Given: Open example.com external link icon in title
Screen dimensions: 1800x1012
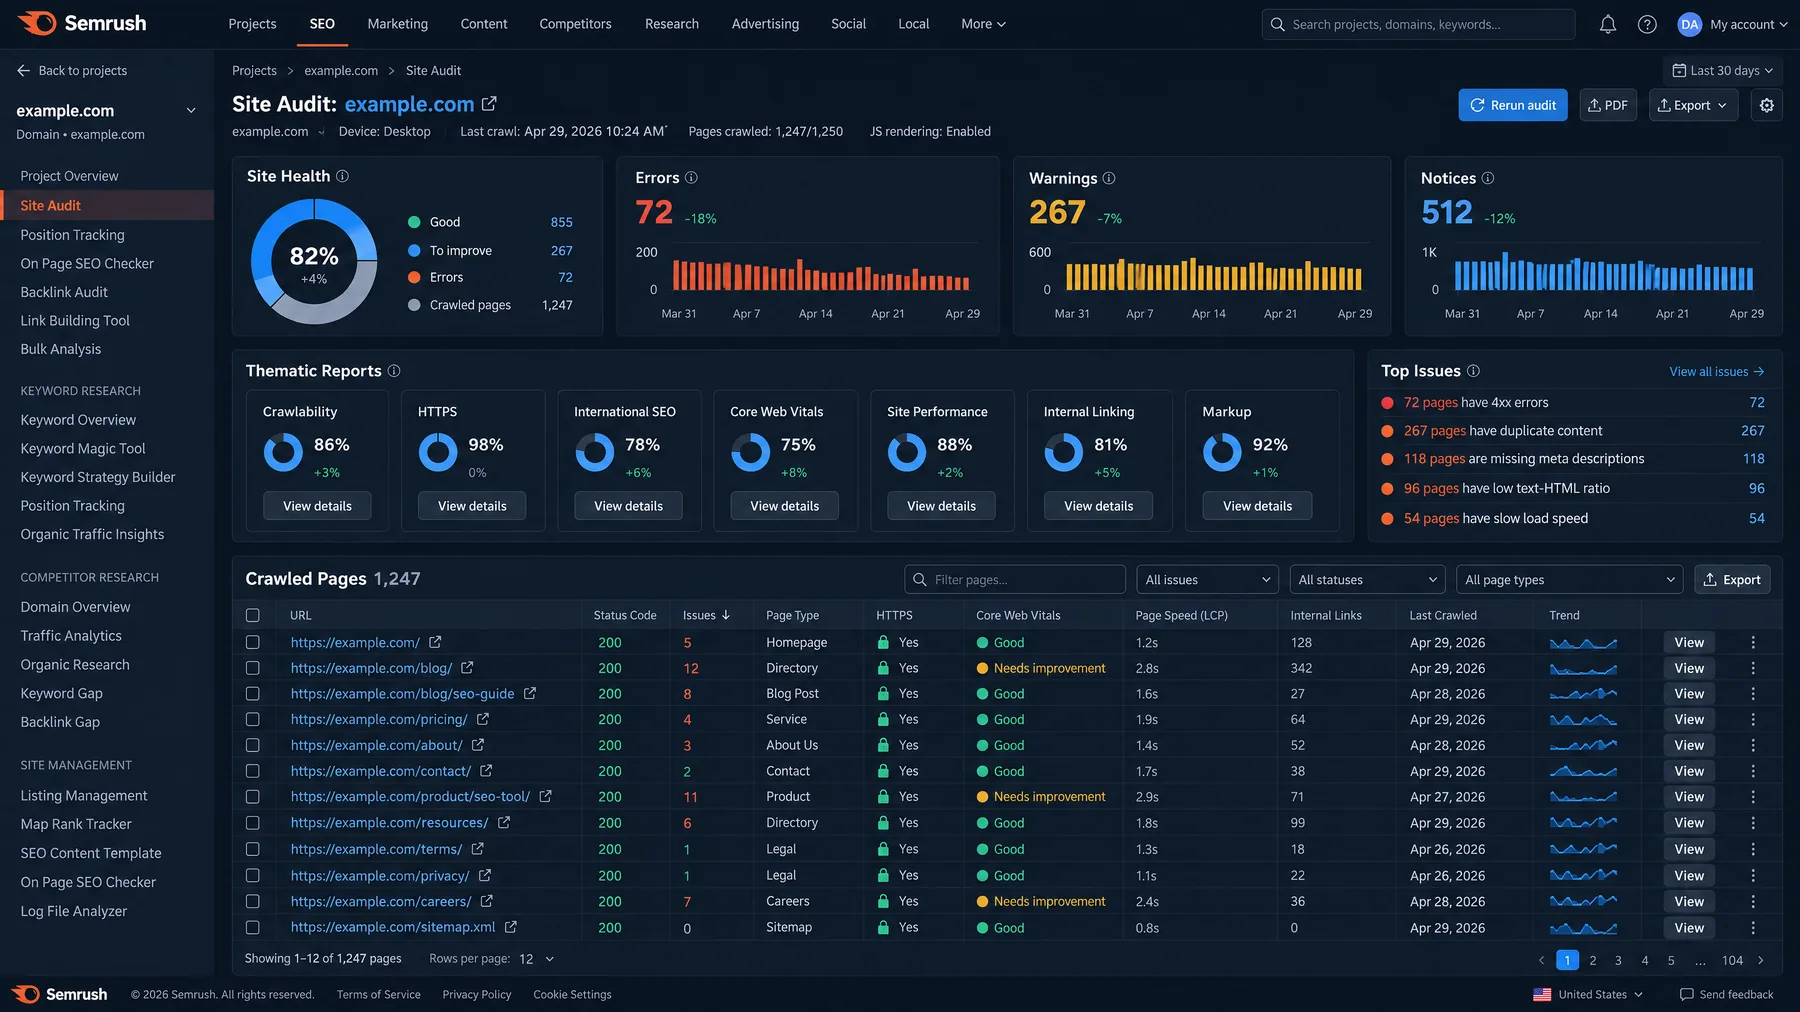Looking at the screenshot, I should 489,103.
